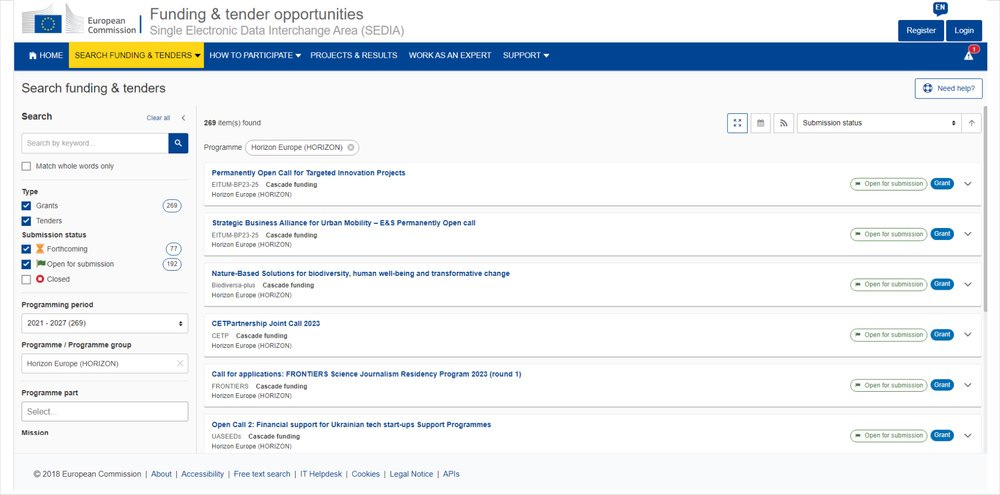Uncheck the Open for submission filter checkbox
1000x495 pixels.
click(26, 264)
